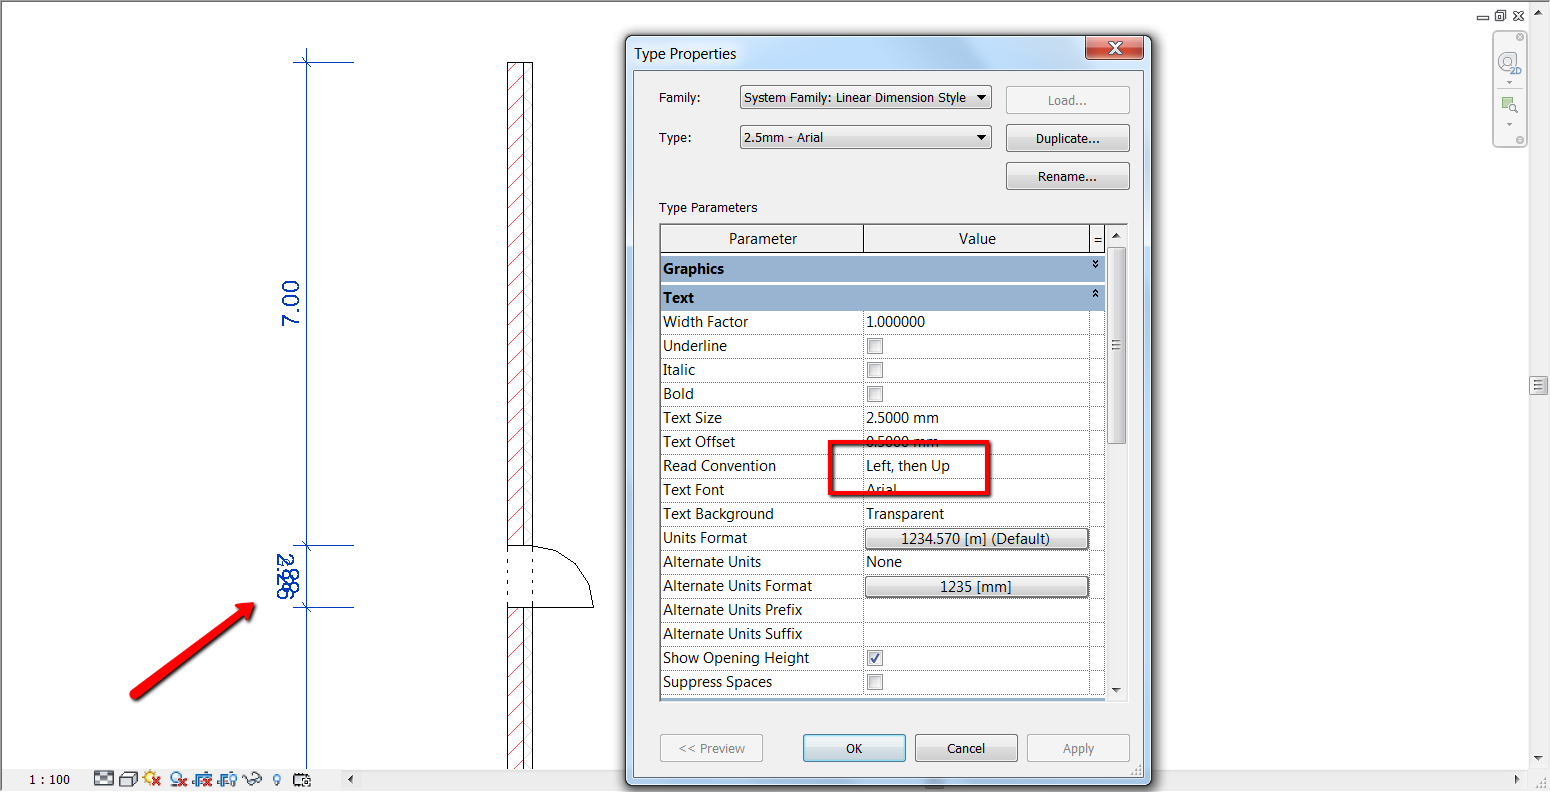Click the Show Crop Region icon
This screenshot has height=792, width=1550.
228,779
